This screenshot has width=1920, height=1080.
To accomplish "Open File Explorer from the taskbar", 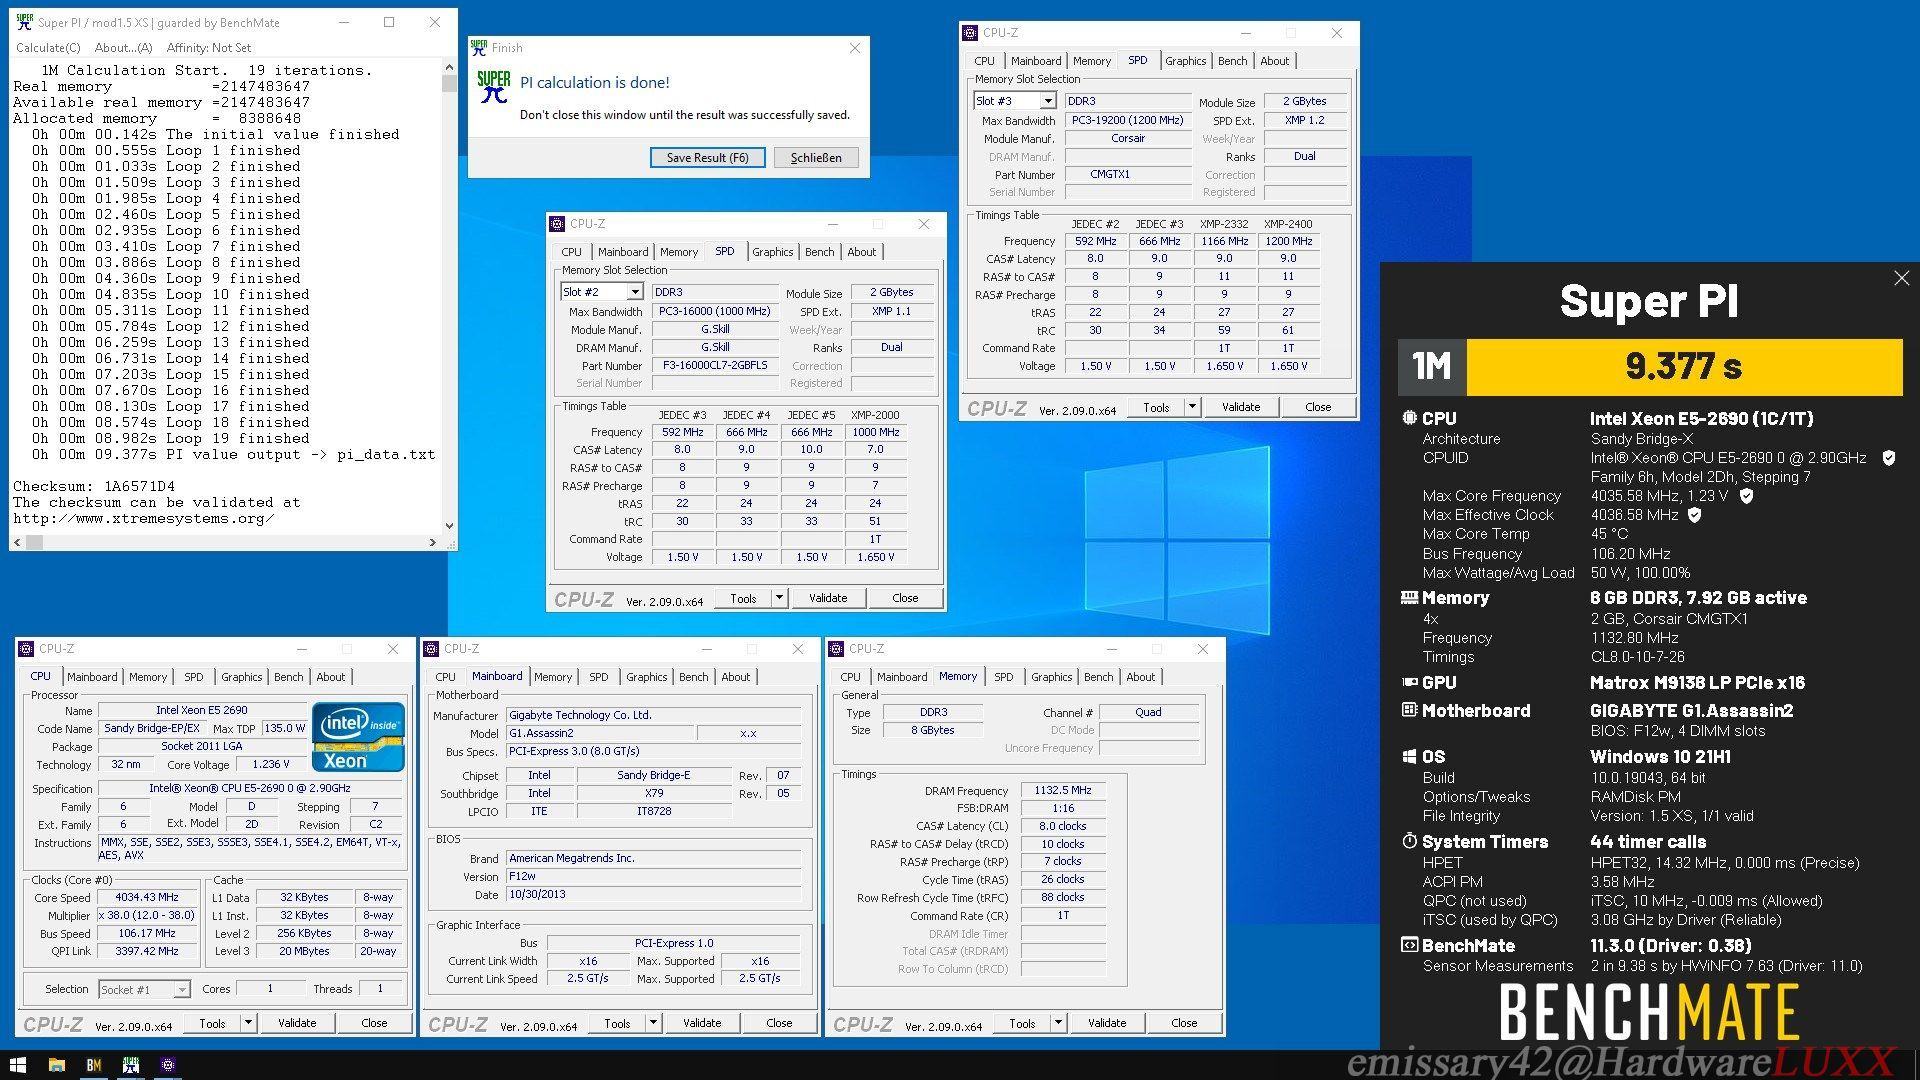I will (x=57, y=1065).
